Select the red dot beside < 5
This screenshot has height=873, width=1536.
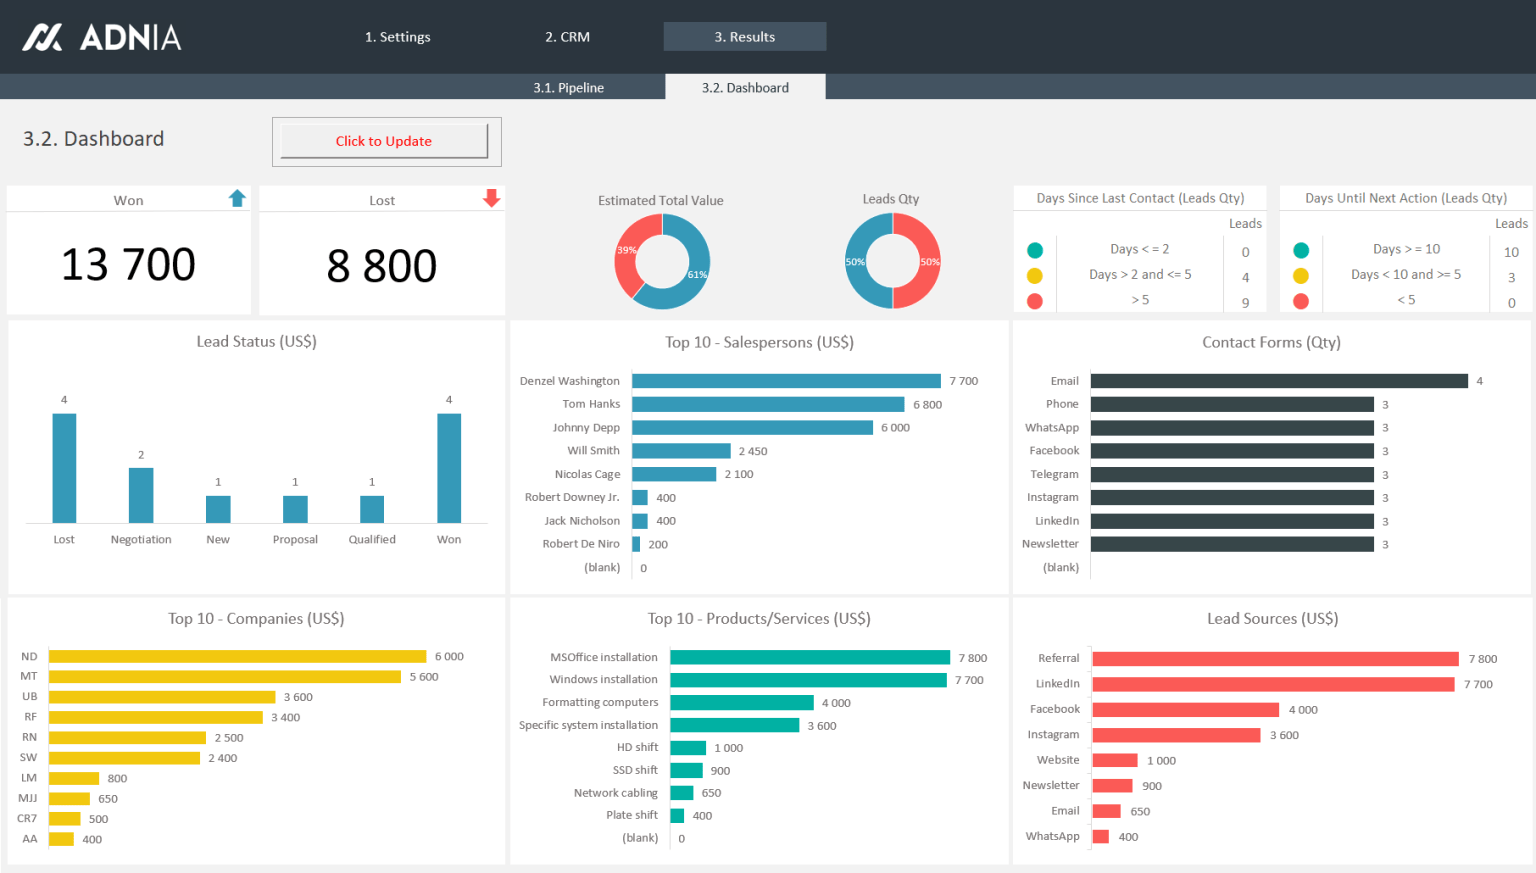tap(1301, 301)
